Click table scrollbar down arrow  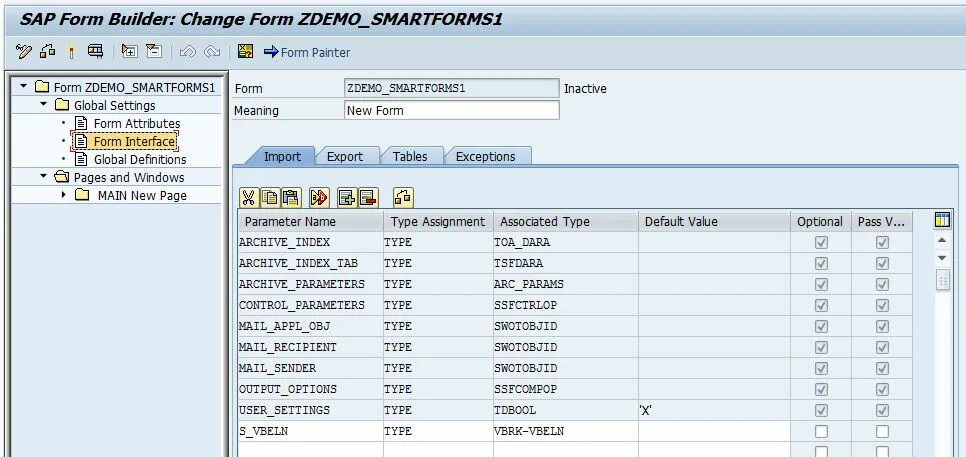tap(941, 257)
